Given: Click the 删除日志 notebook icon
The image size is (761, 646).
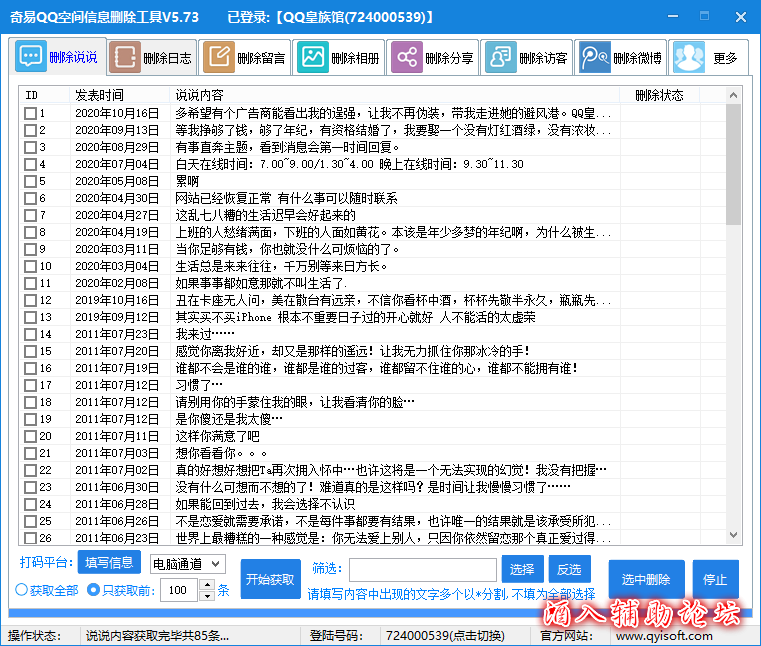Looking at the screenshot, I should (124, 58).
